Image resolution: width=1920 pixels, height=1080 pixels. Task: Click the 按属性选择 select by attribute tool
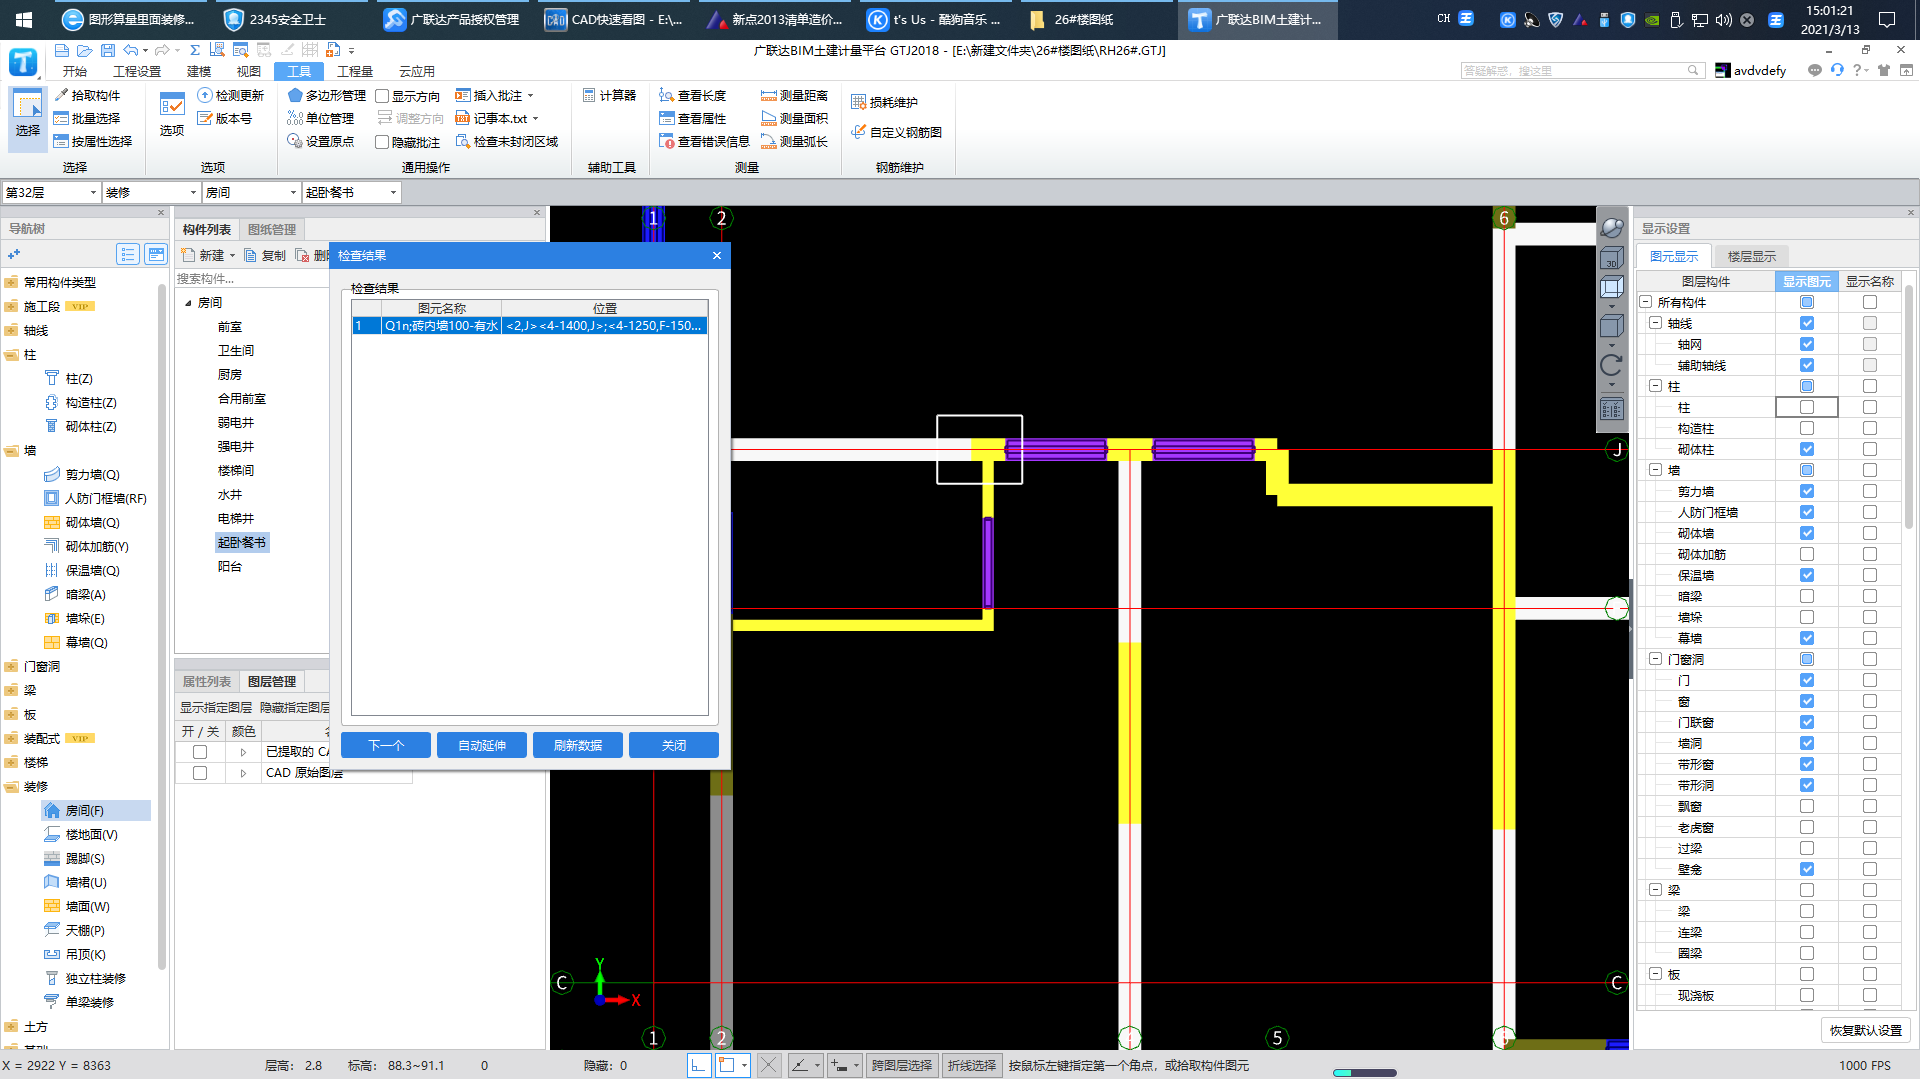(93, 141)
